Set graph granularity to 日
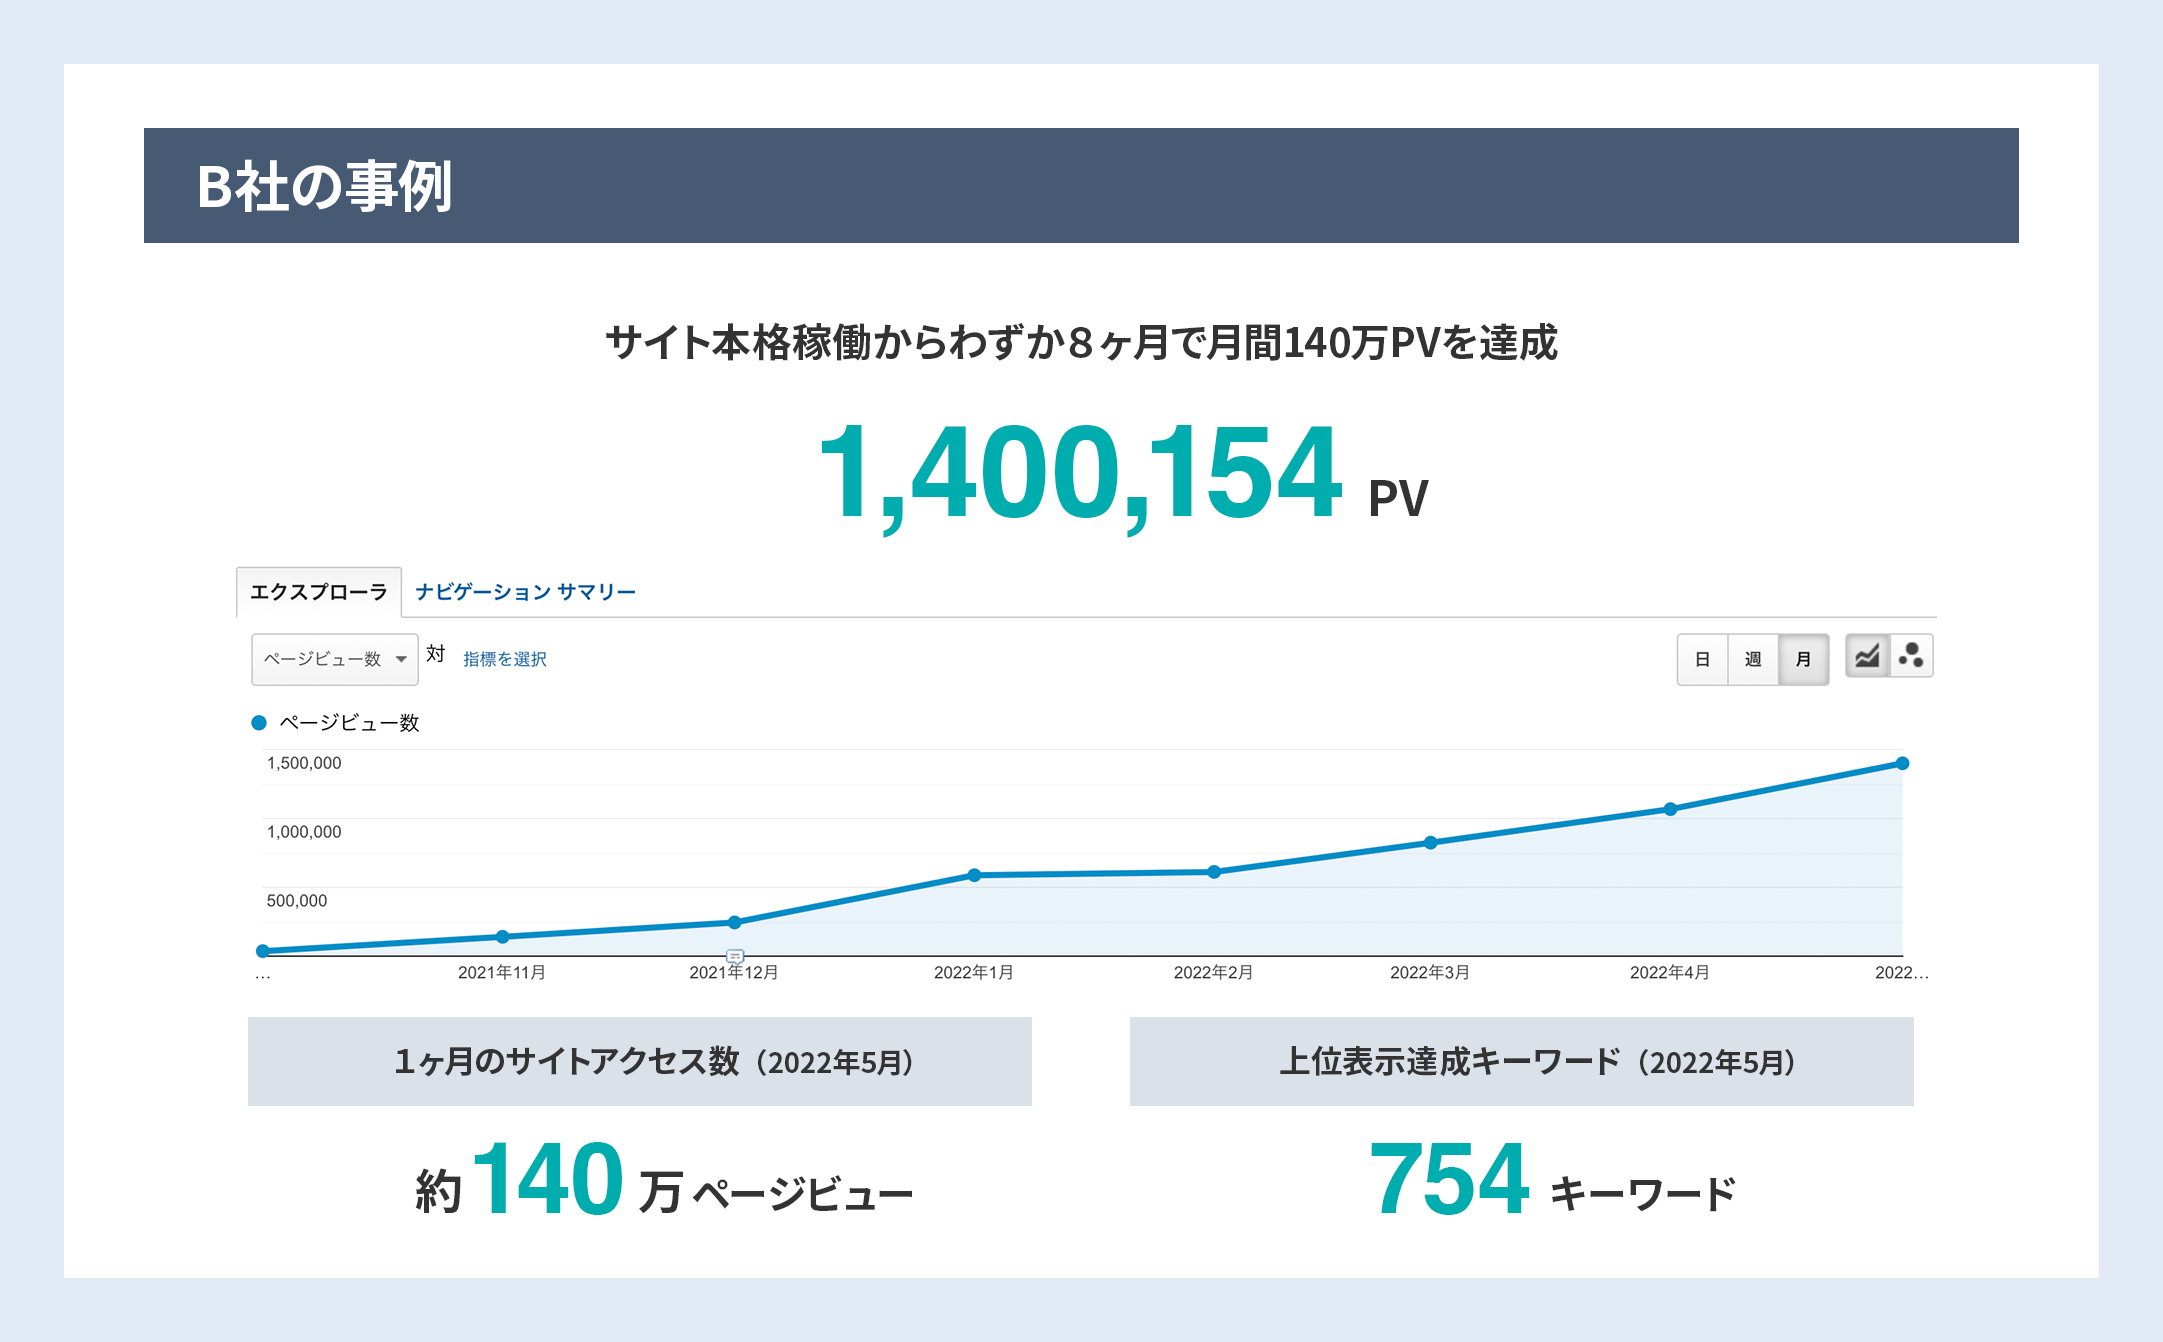 [x=1702, y=659]
